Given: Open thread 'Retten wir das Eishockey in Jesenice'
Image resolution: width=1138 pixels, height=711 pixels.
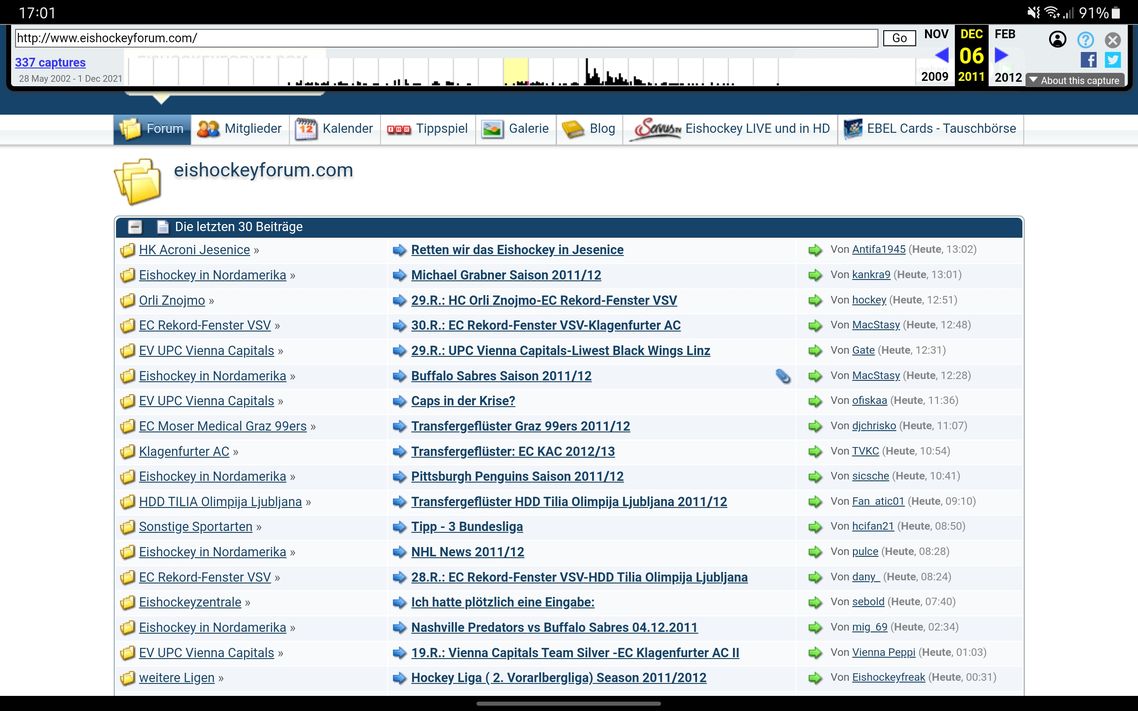Looking at the screenshot, I should tap(517, 250).
